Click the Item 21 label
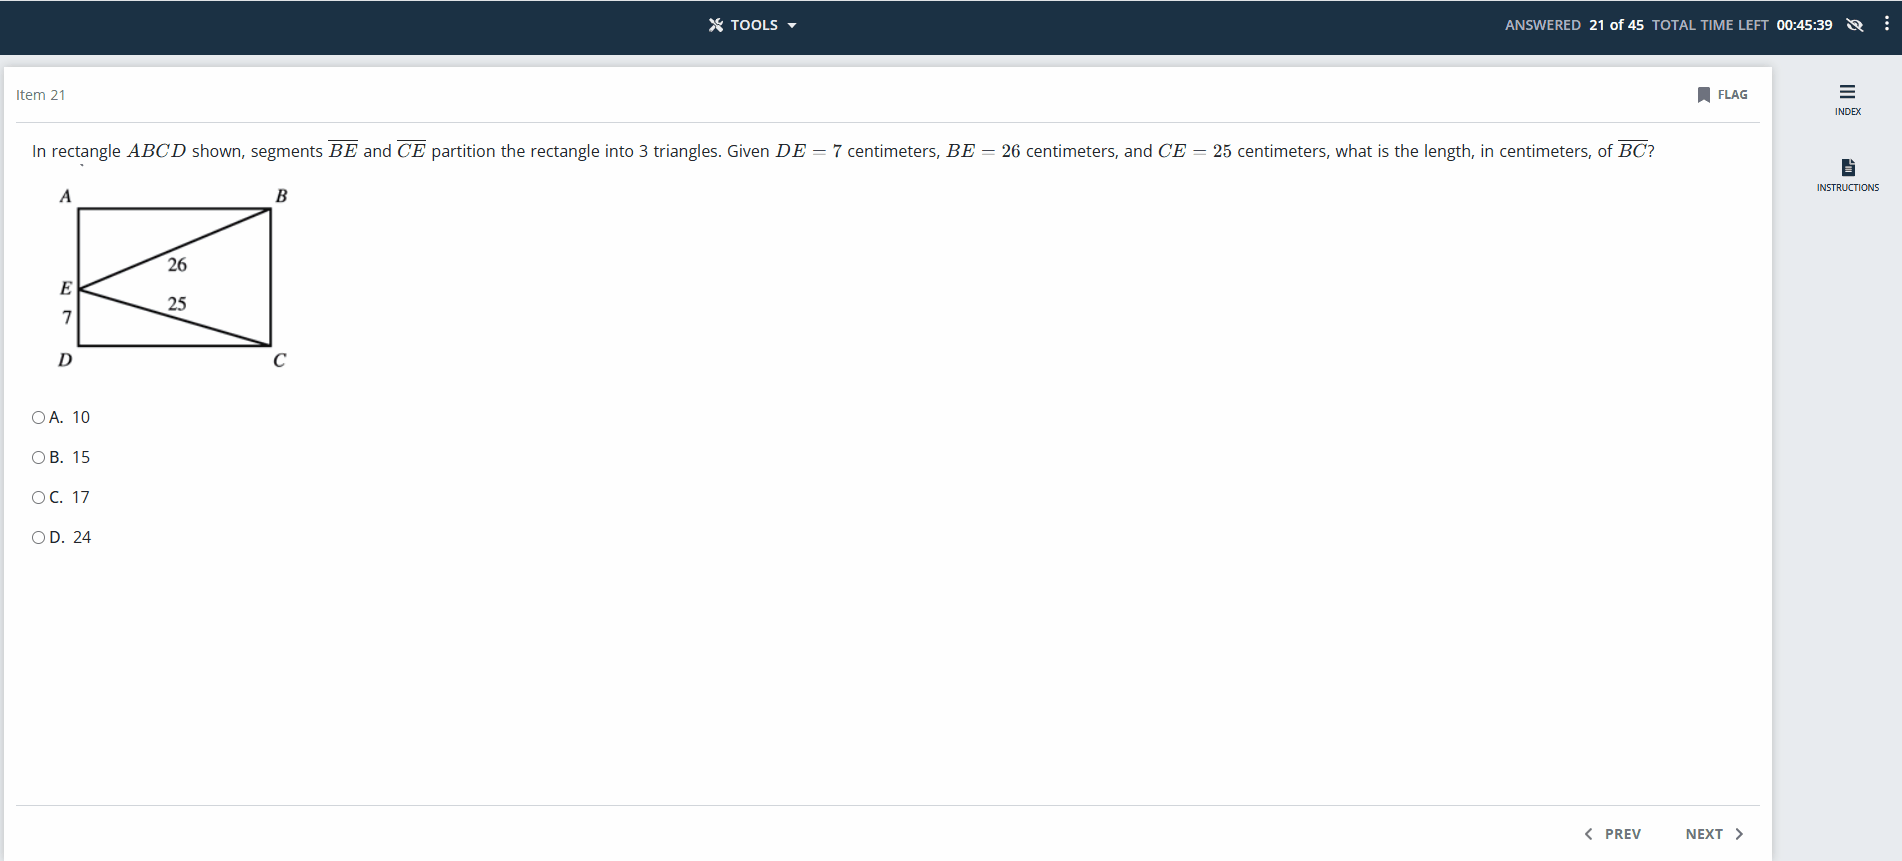1902x861 pixels. pos(41,95)
